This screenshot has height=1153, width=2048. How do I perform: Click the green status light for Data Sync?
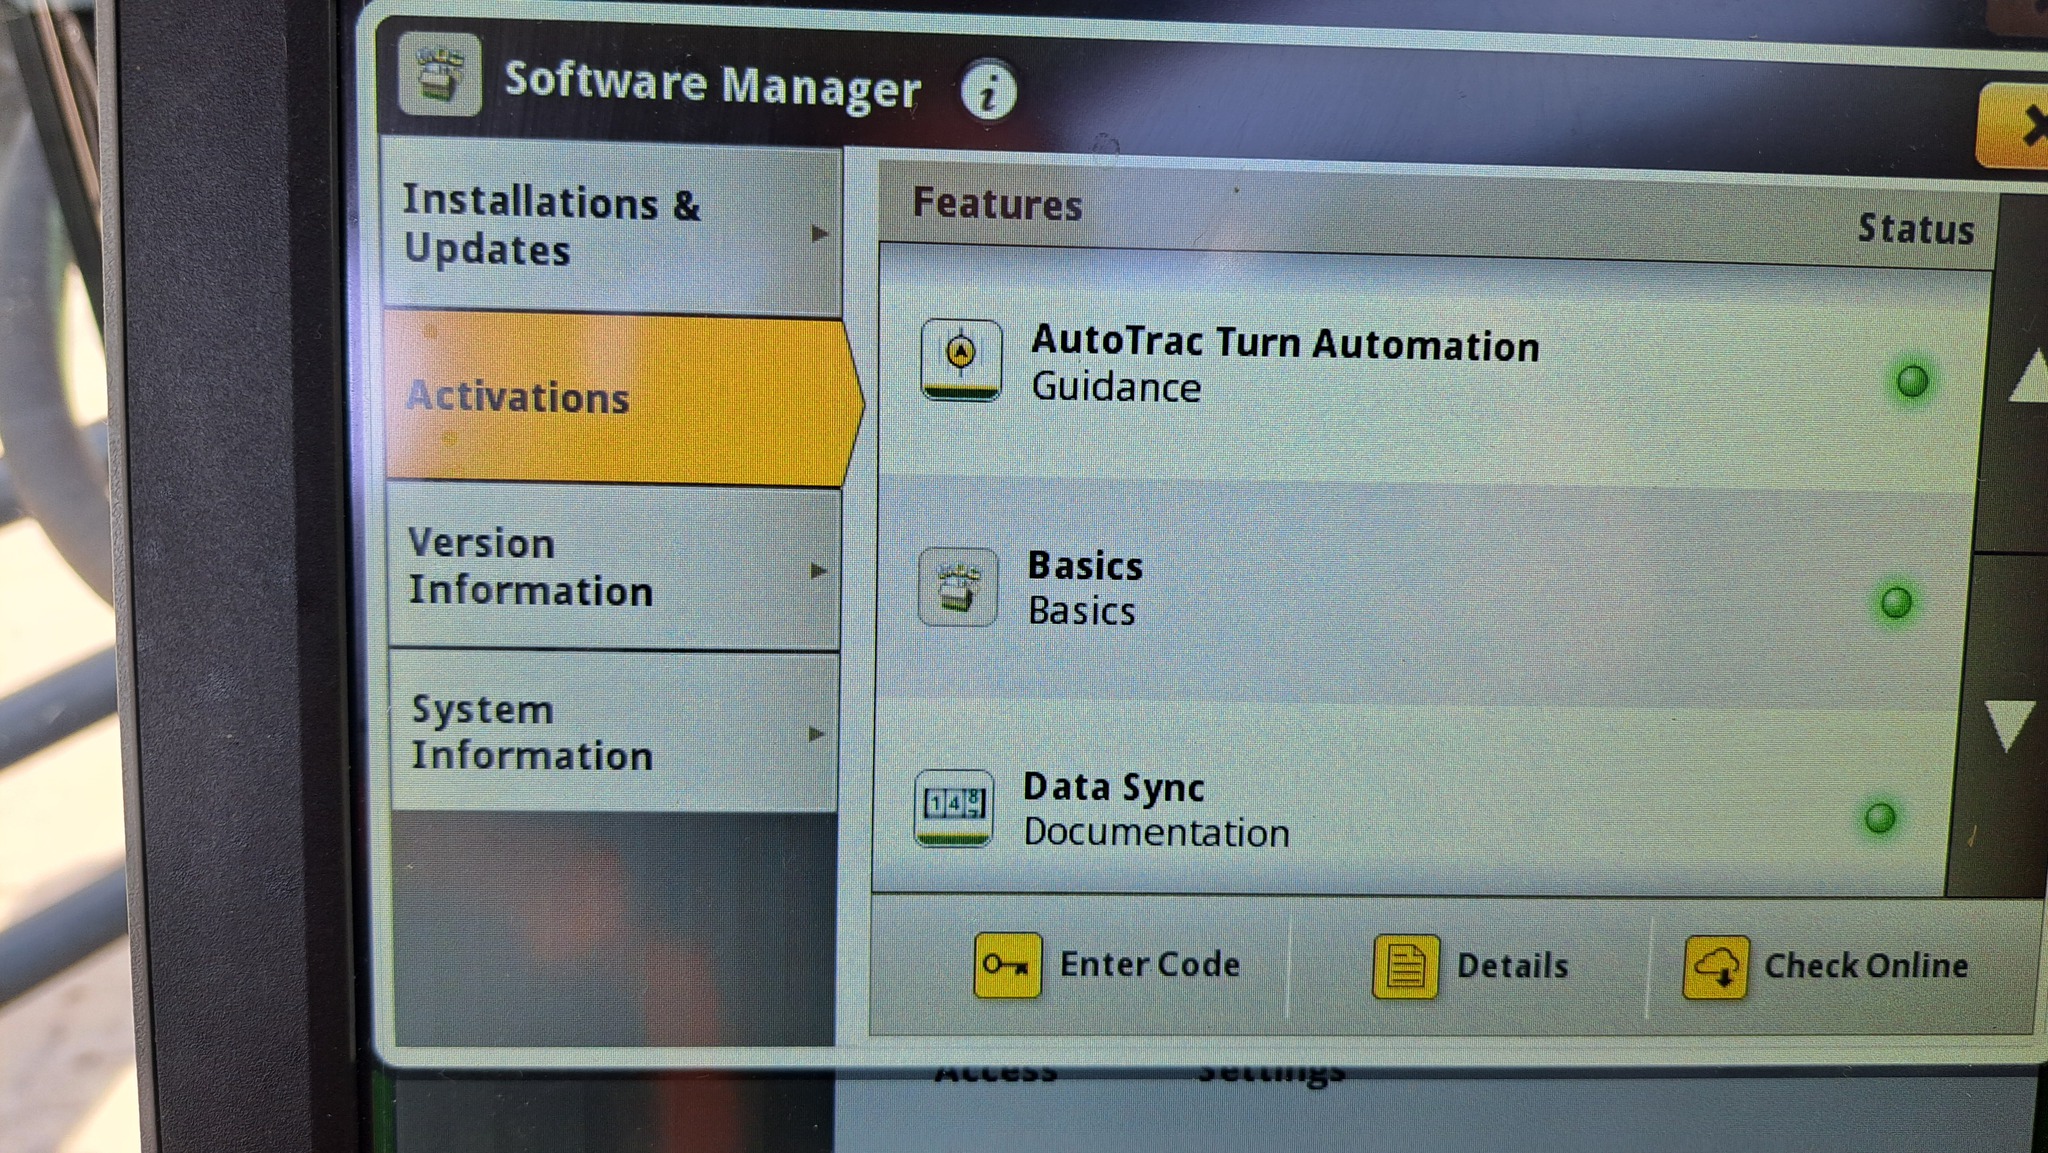tap(1880, 818)
